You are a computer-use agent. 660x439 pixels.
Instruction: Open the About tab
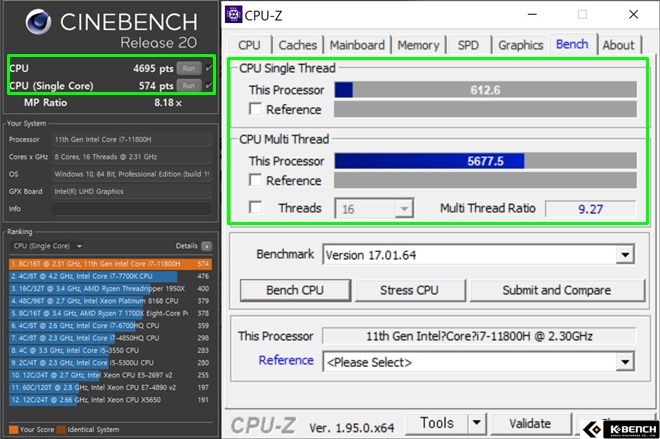click(618, 45)
